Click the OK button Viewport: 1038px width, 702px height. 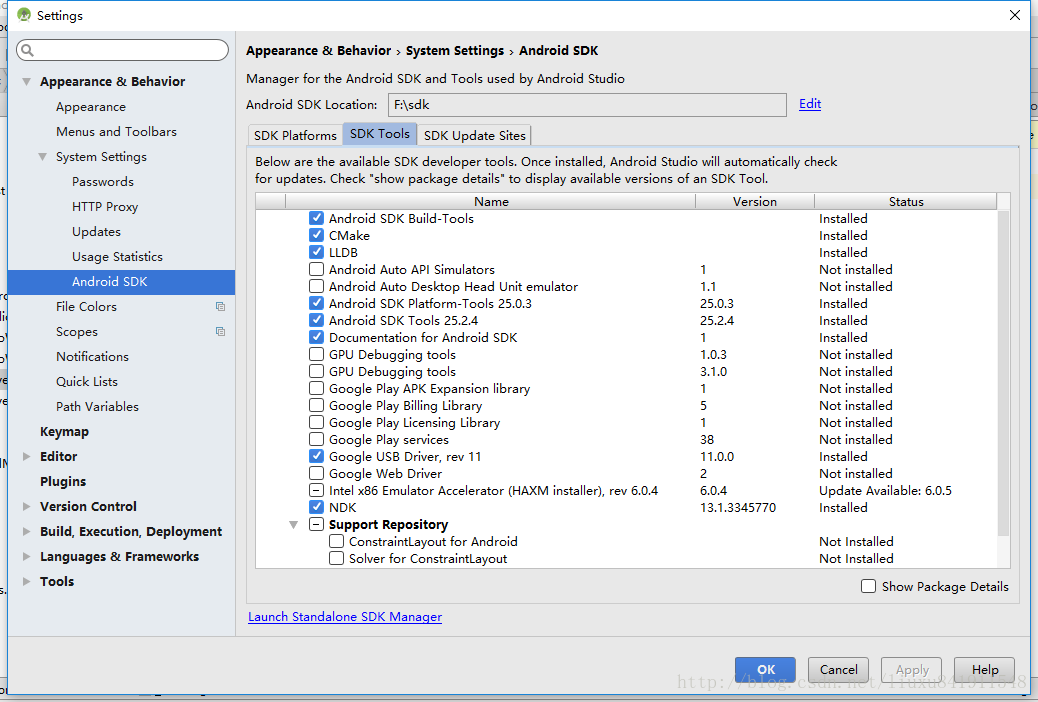(765, 670)
